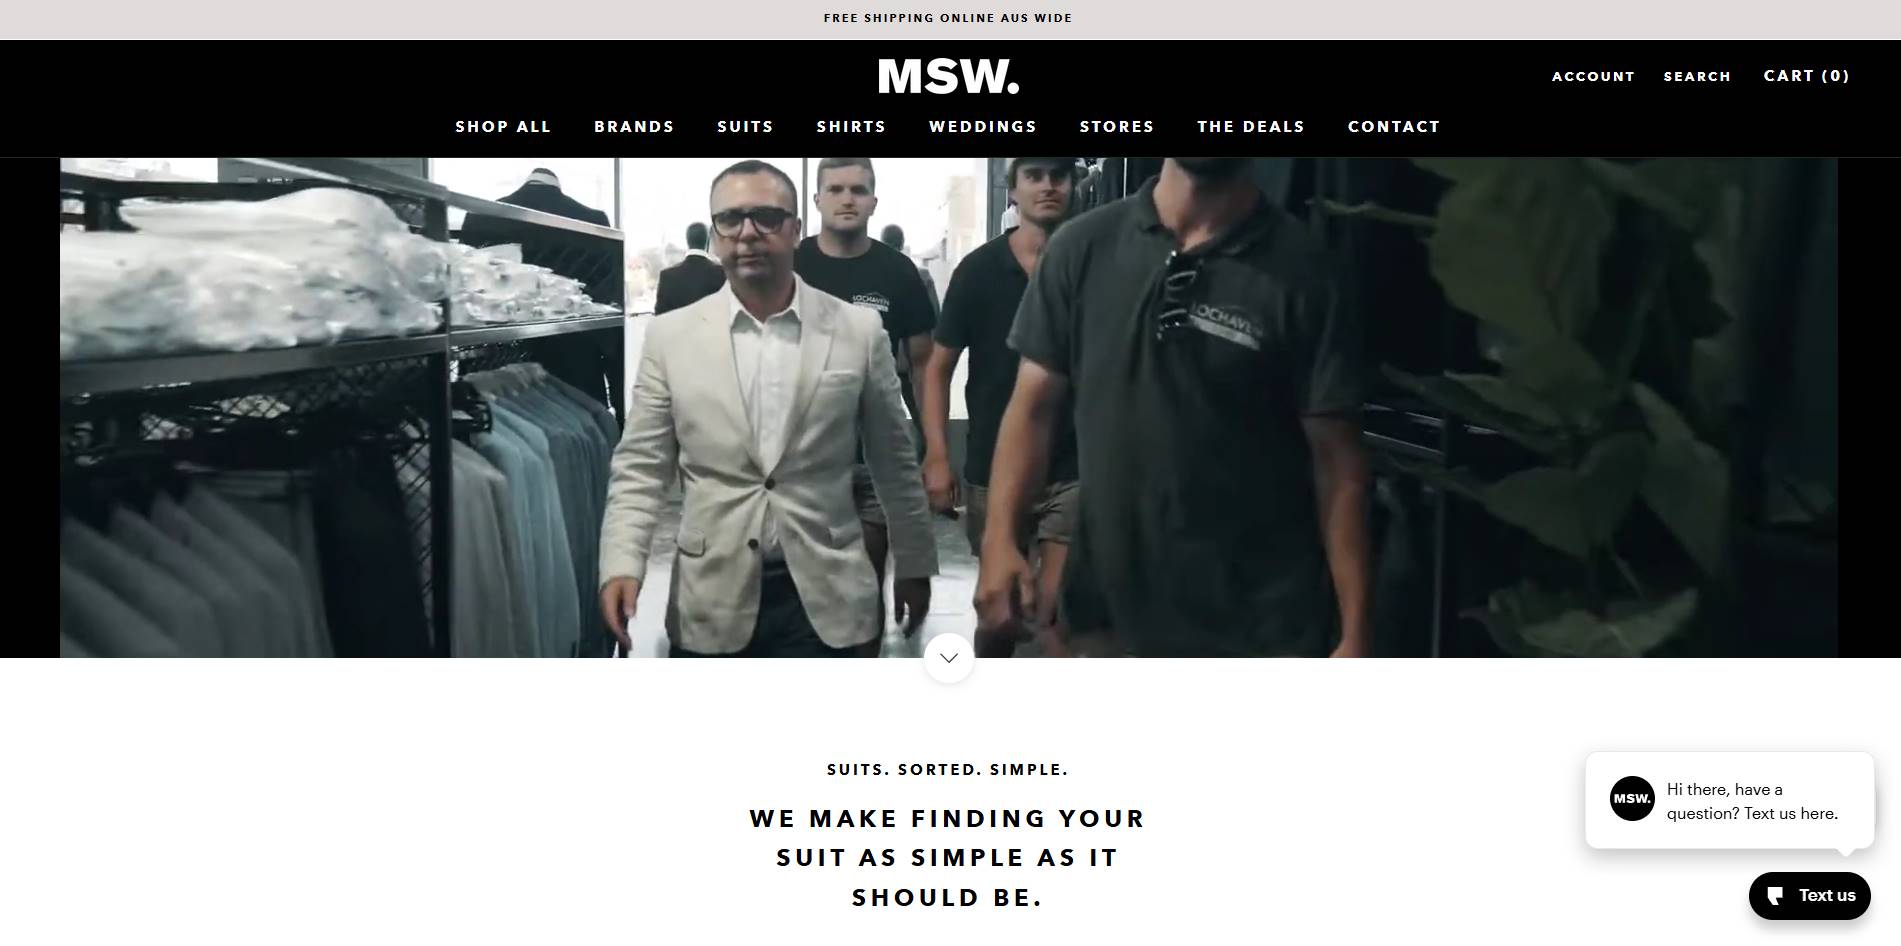
Task: Select SUITS in the navigation bar
Action: [745, 127]
